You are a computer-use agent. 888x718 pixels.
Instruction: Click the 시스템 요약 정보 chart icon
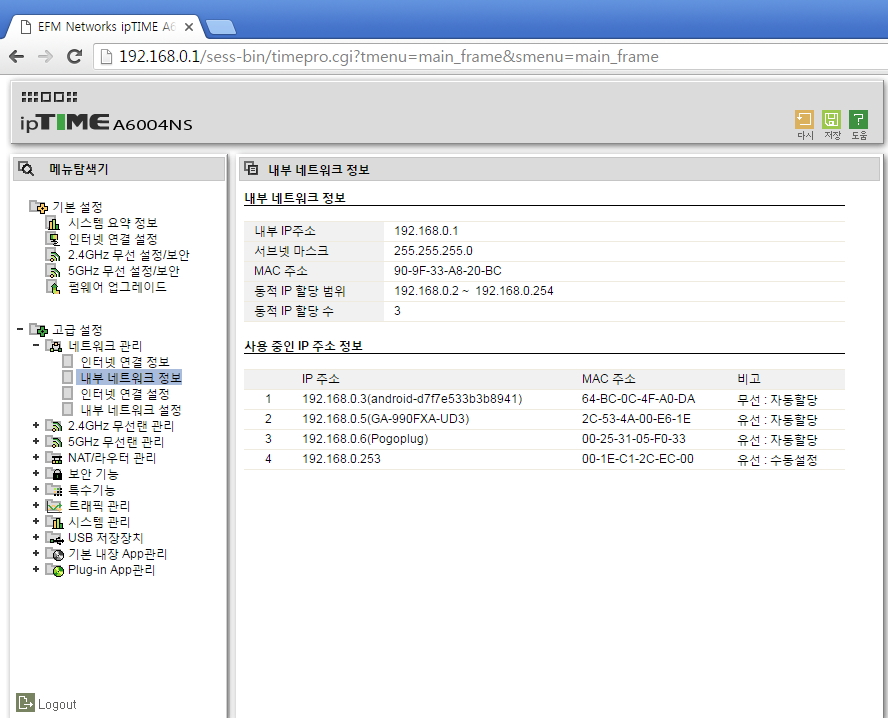pos(54,223)
